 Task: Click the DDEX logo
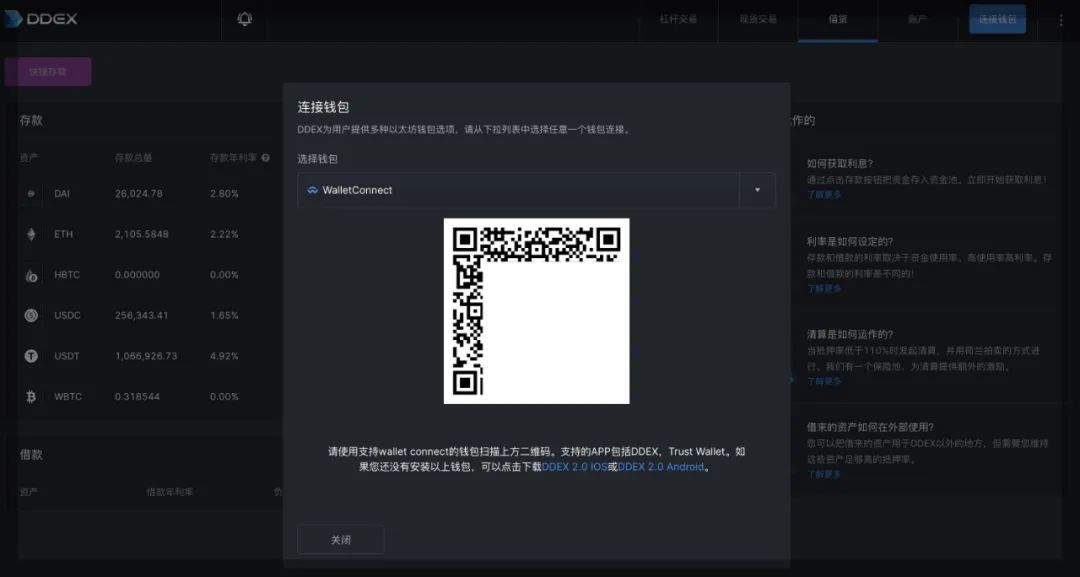point(42,17)
